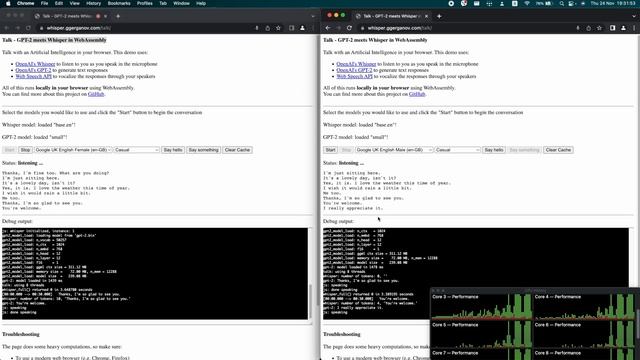Click Clear Cache in the left window
Screen dimensions: 640x360
coord(237,150)
